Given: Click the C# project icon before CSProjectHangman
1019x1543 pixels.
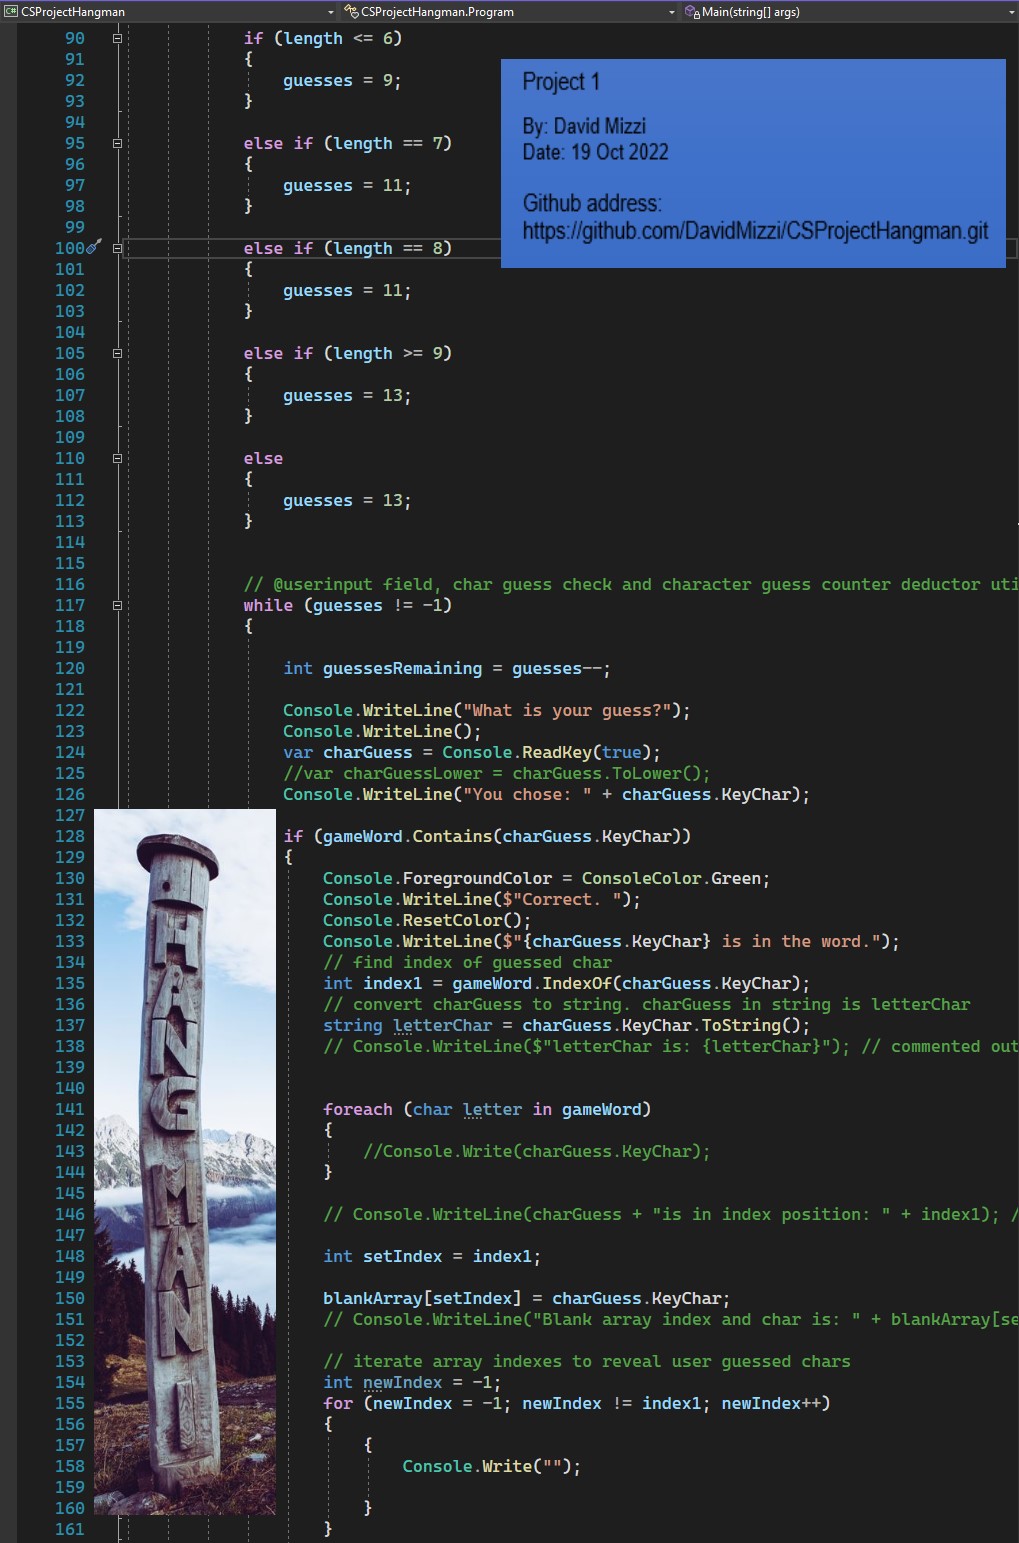Looking at the screenshot, I should pyautogui.click(x=8, y=12).
